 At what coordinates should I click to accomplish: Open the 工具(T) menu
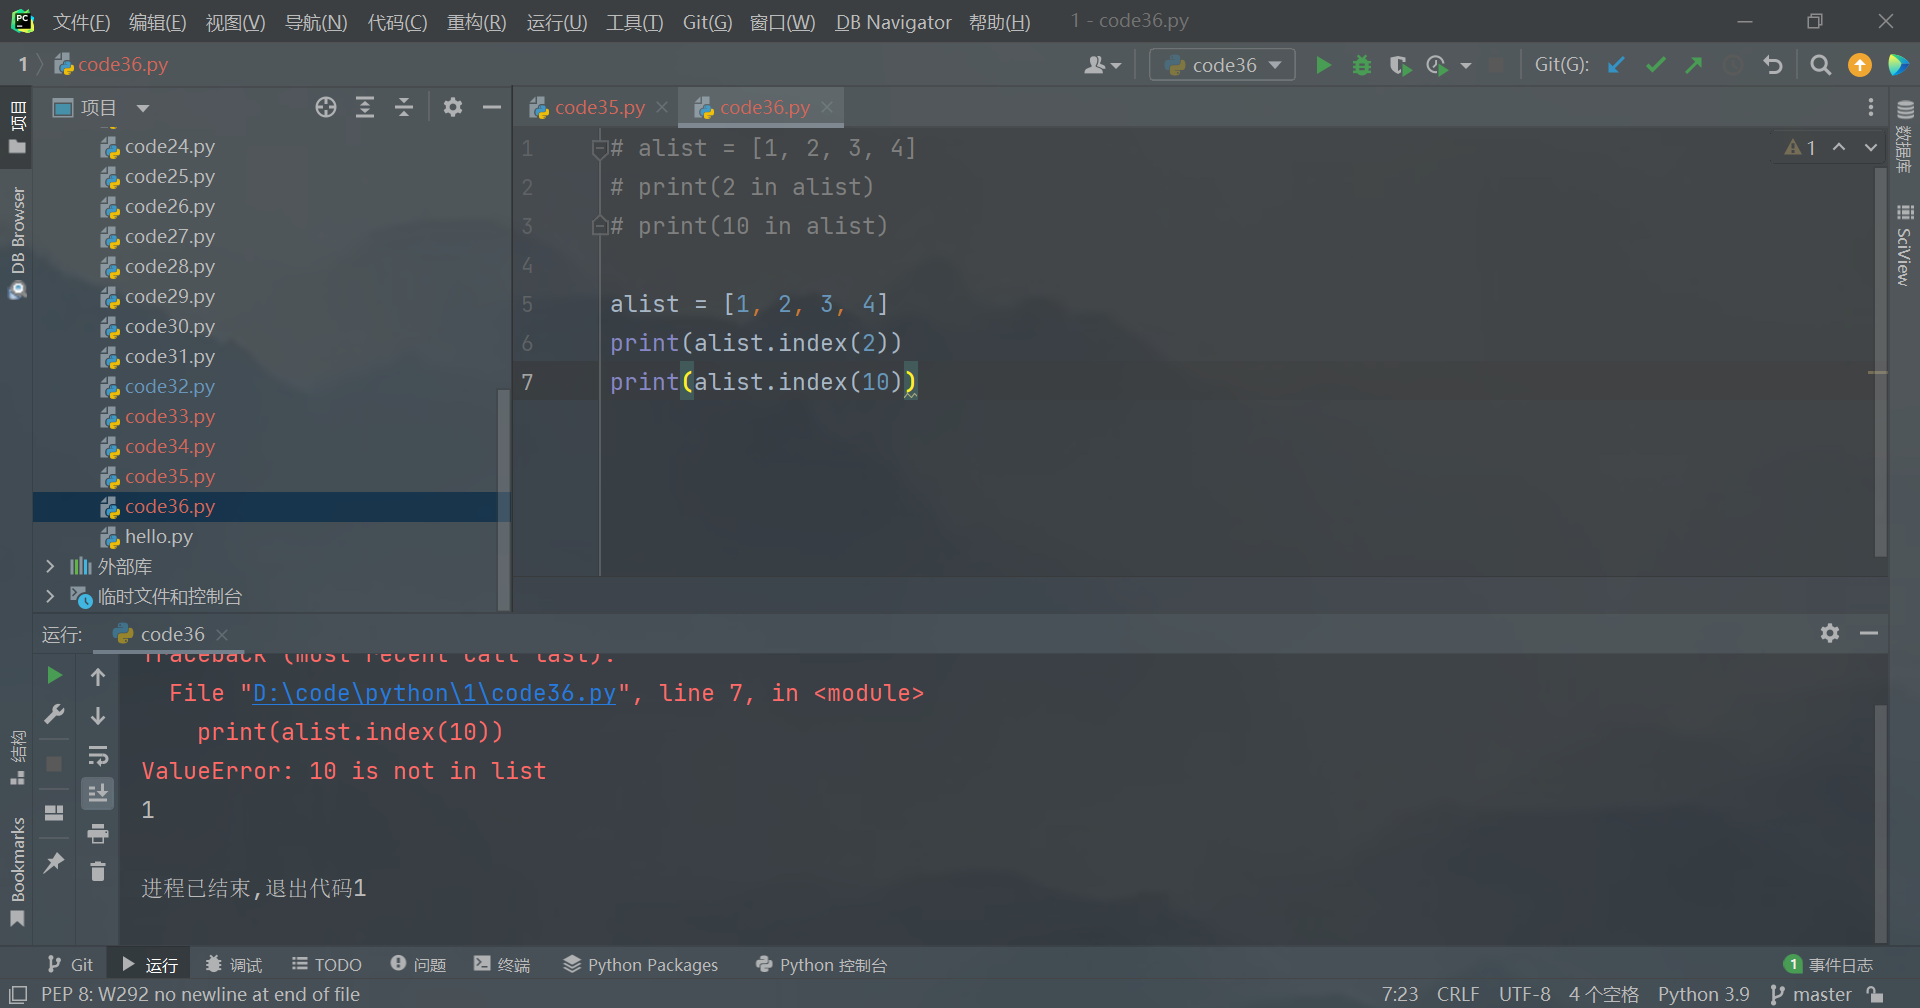click(634, 22)
